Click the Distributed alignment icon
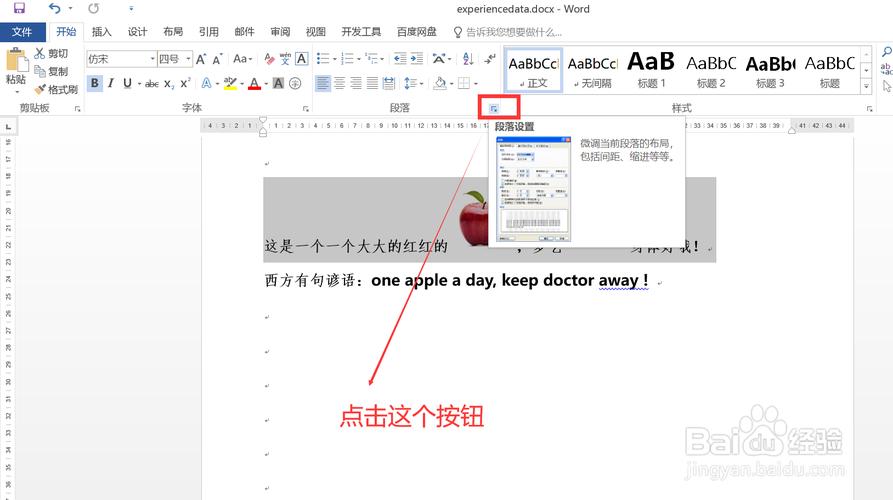The width and height of the screenshot is (893, 500). coord(389,83)
